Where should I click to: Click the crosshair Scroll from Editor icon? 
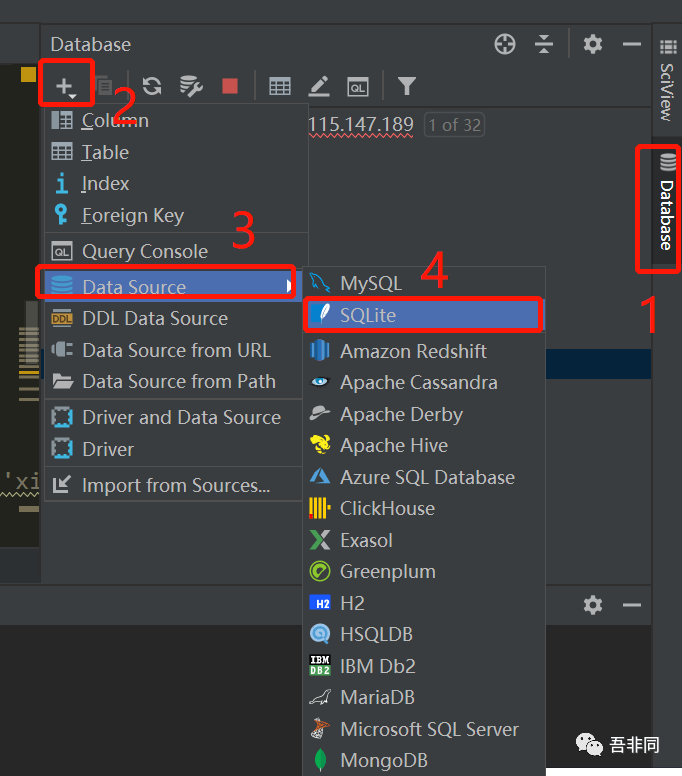point(505,44)
